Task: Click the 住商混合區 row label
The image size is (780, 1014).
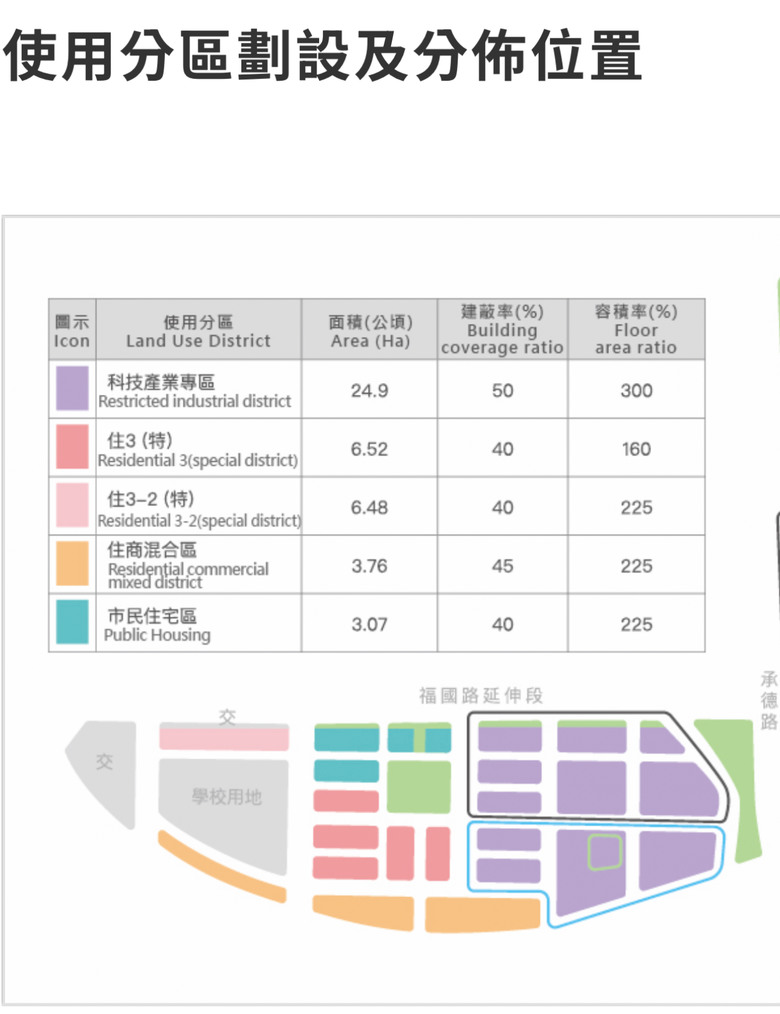Action: point(188,566)
